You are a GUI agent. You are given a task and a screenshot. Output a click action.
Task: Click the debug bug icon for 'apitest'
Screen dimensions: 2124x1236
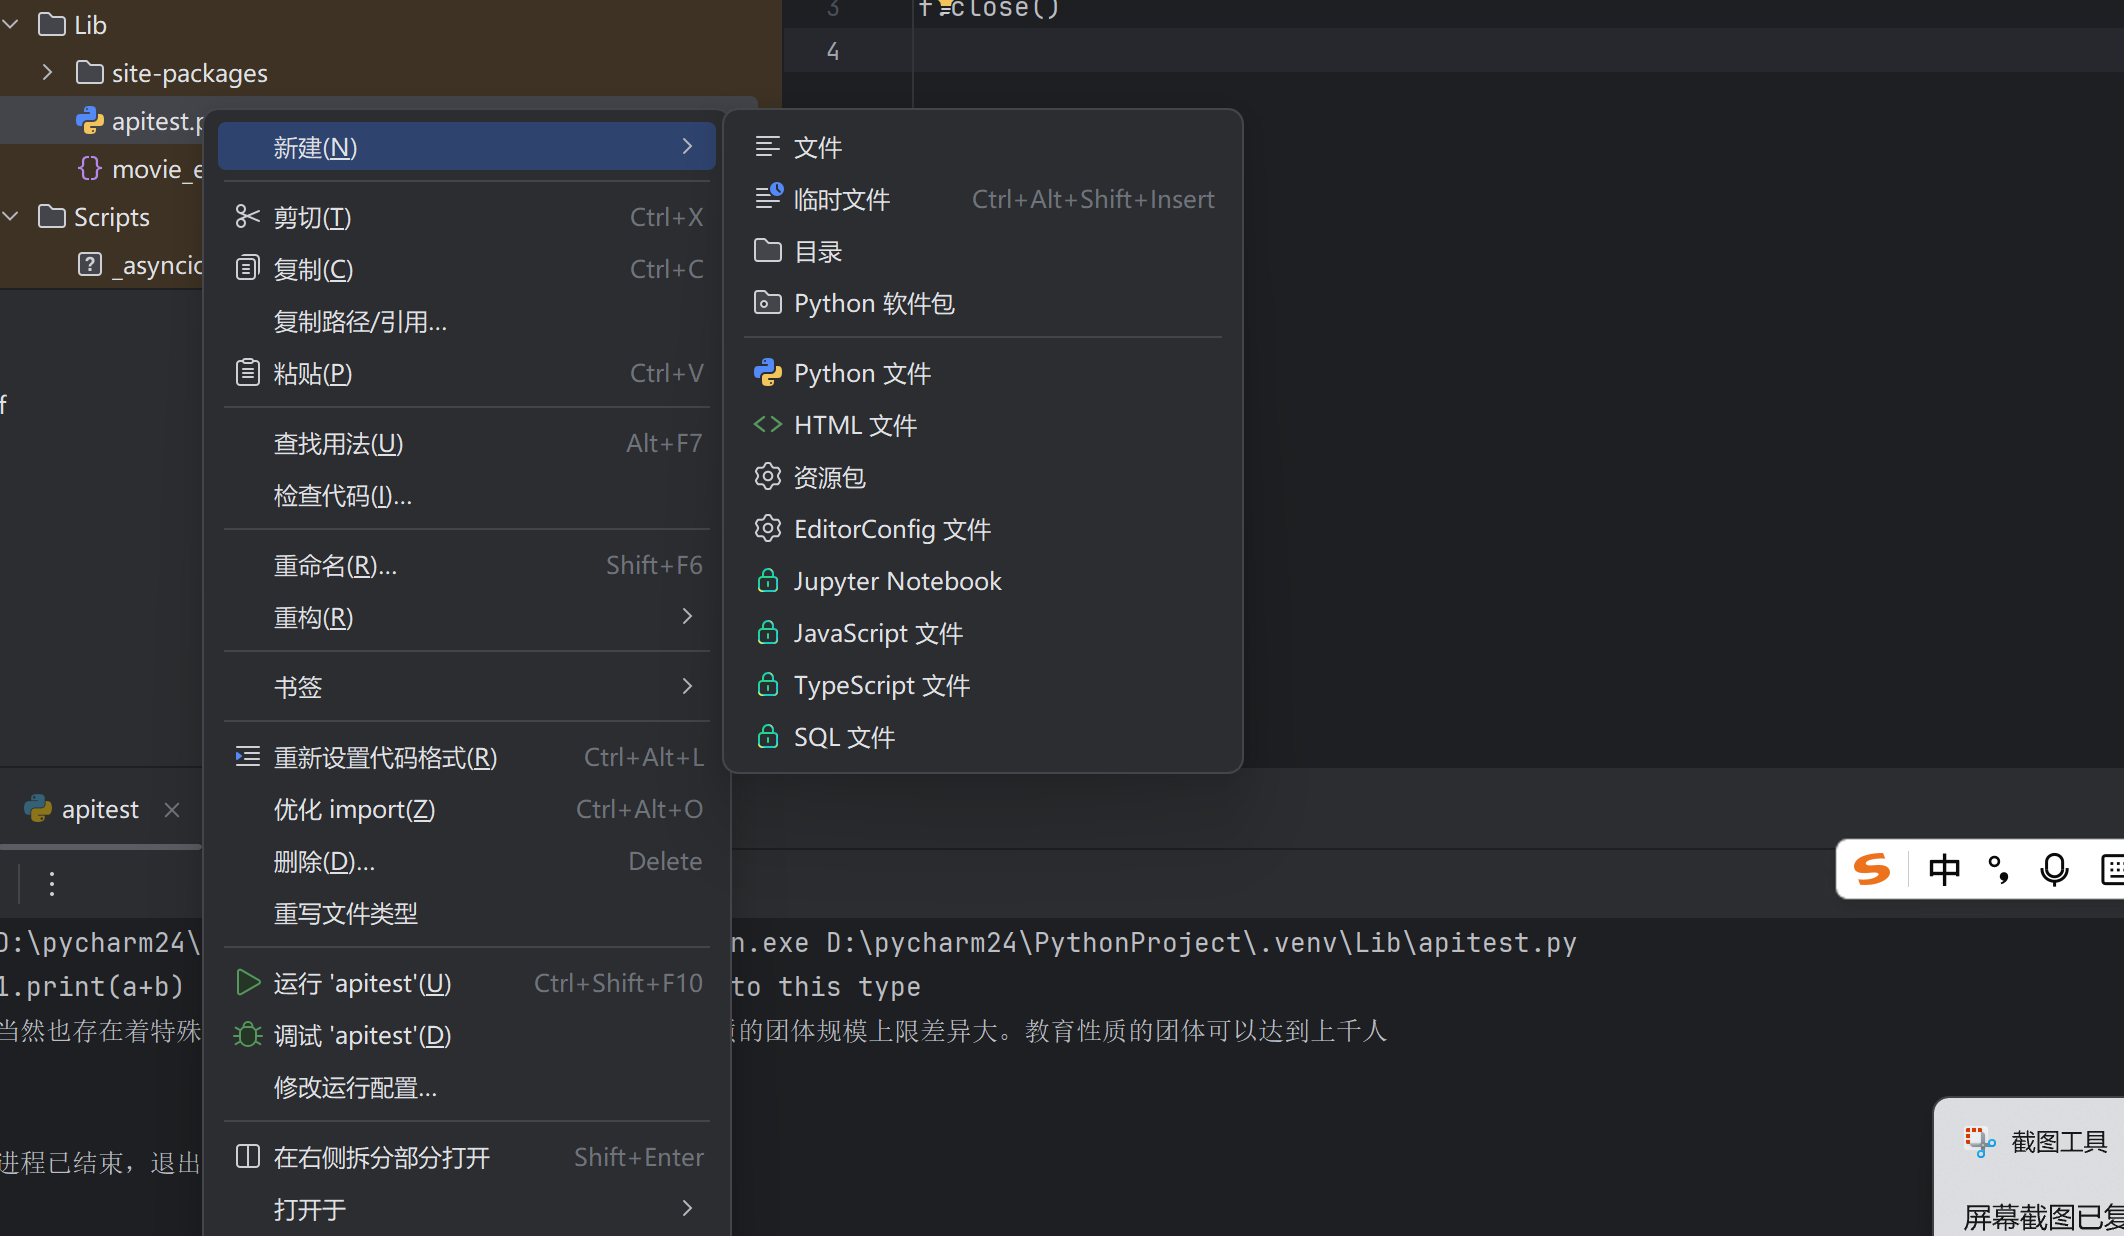pyautogui.click(x=247, y=1035)
